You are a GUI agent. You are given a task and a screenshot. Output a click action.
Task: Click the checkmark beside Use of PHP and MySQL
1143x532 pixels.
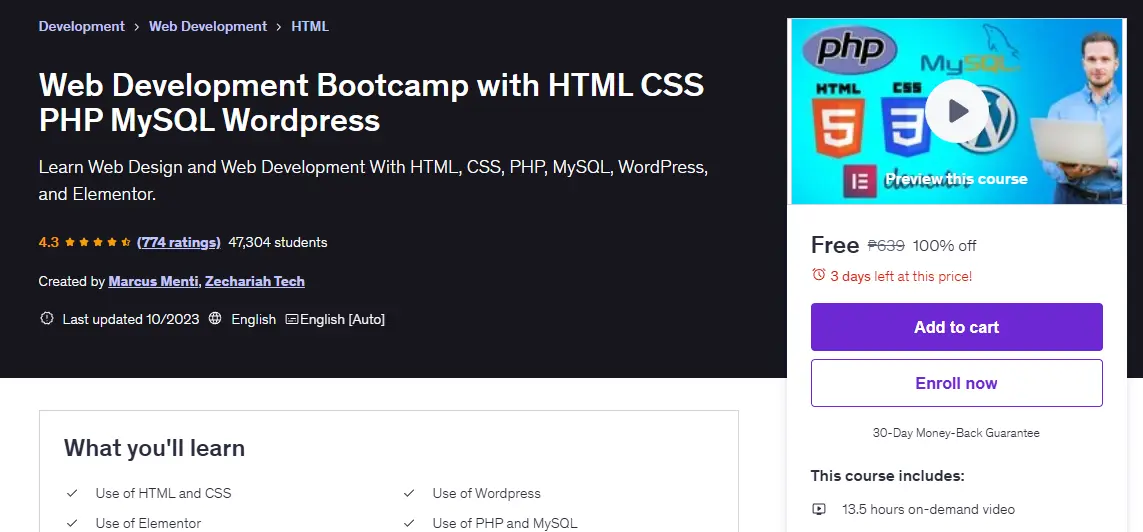click(x=409, y=523)
